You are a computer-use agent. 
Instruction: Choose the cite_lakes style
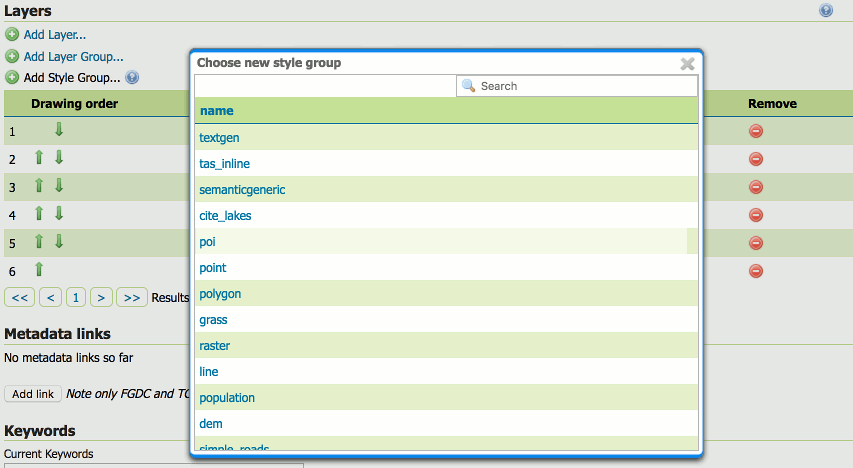click(x=225, y=216)
